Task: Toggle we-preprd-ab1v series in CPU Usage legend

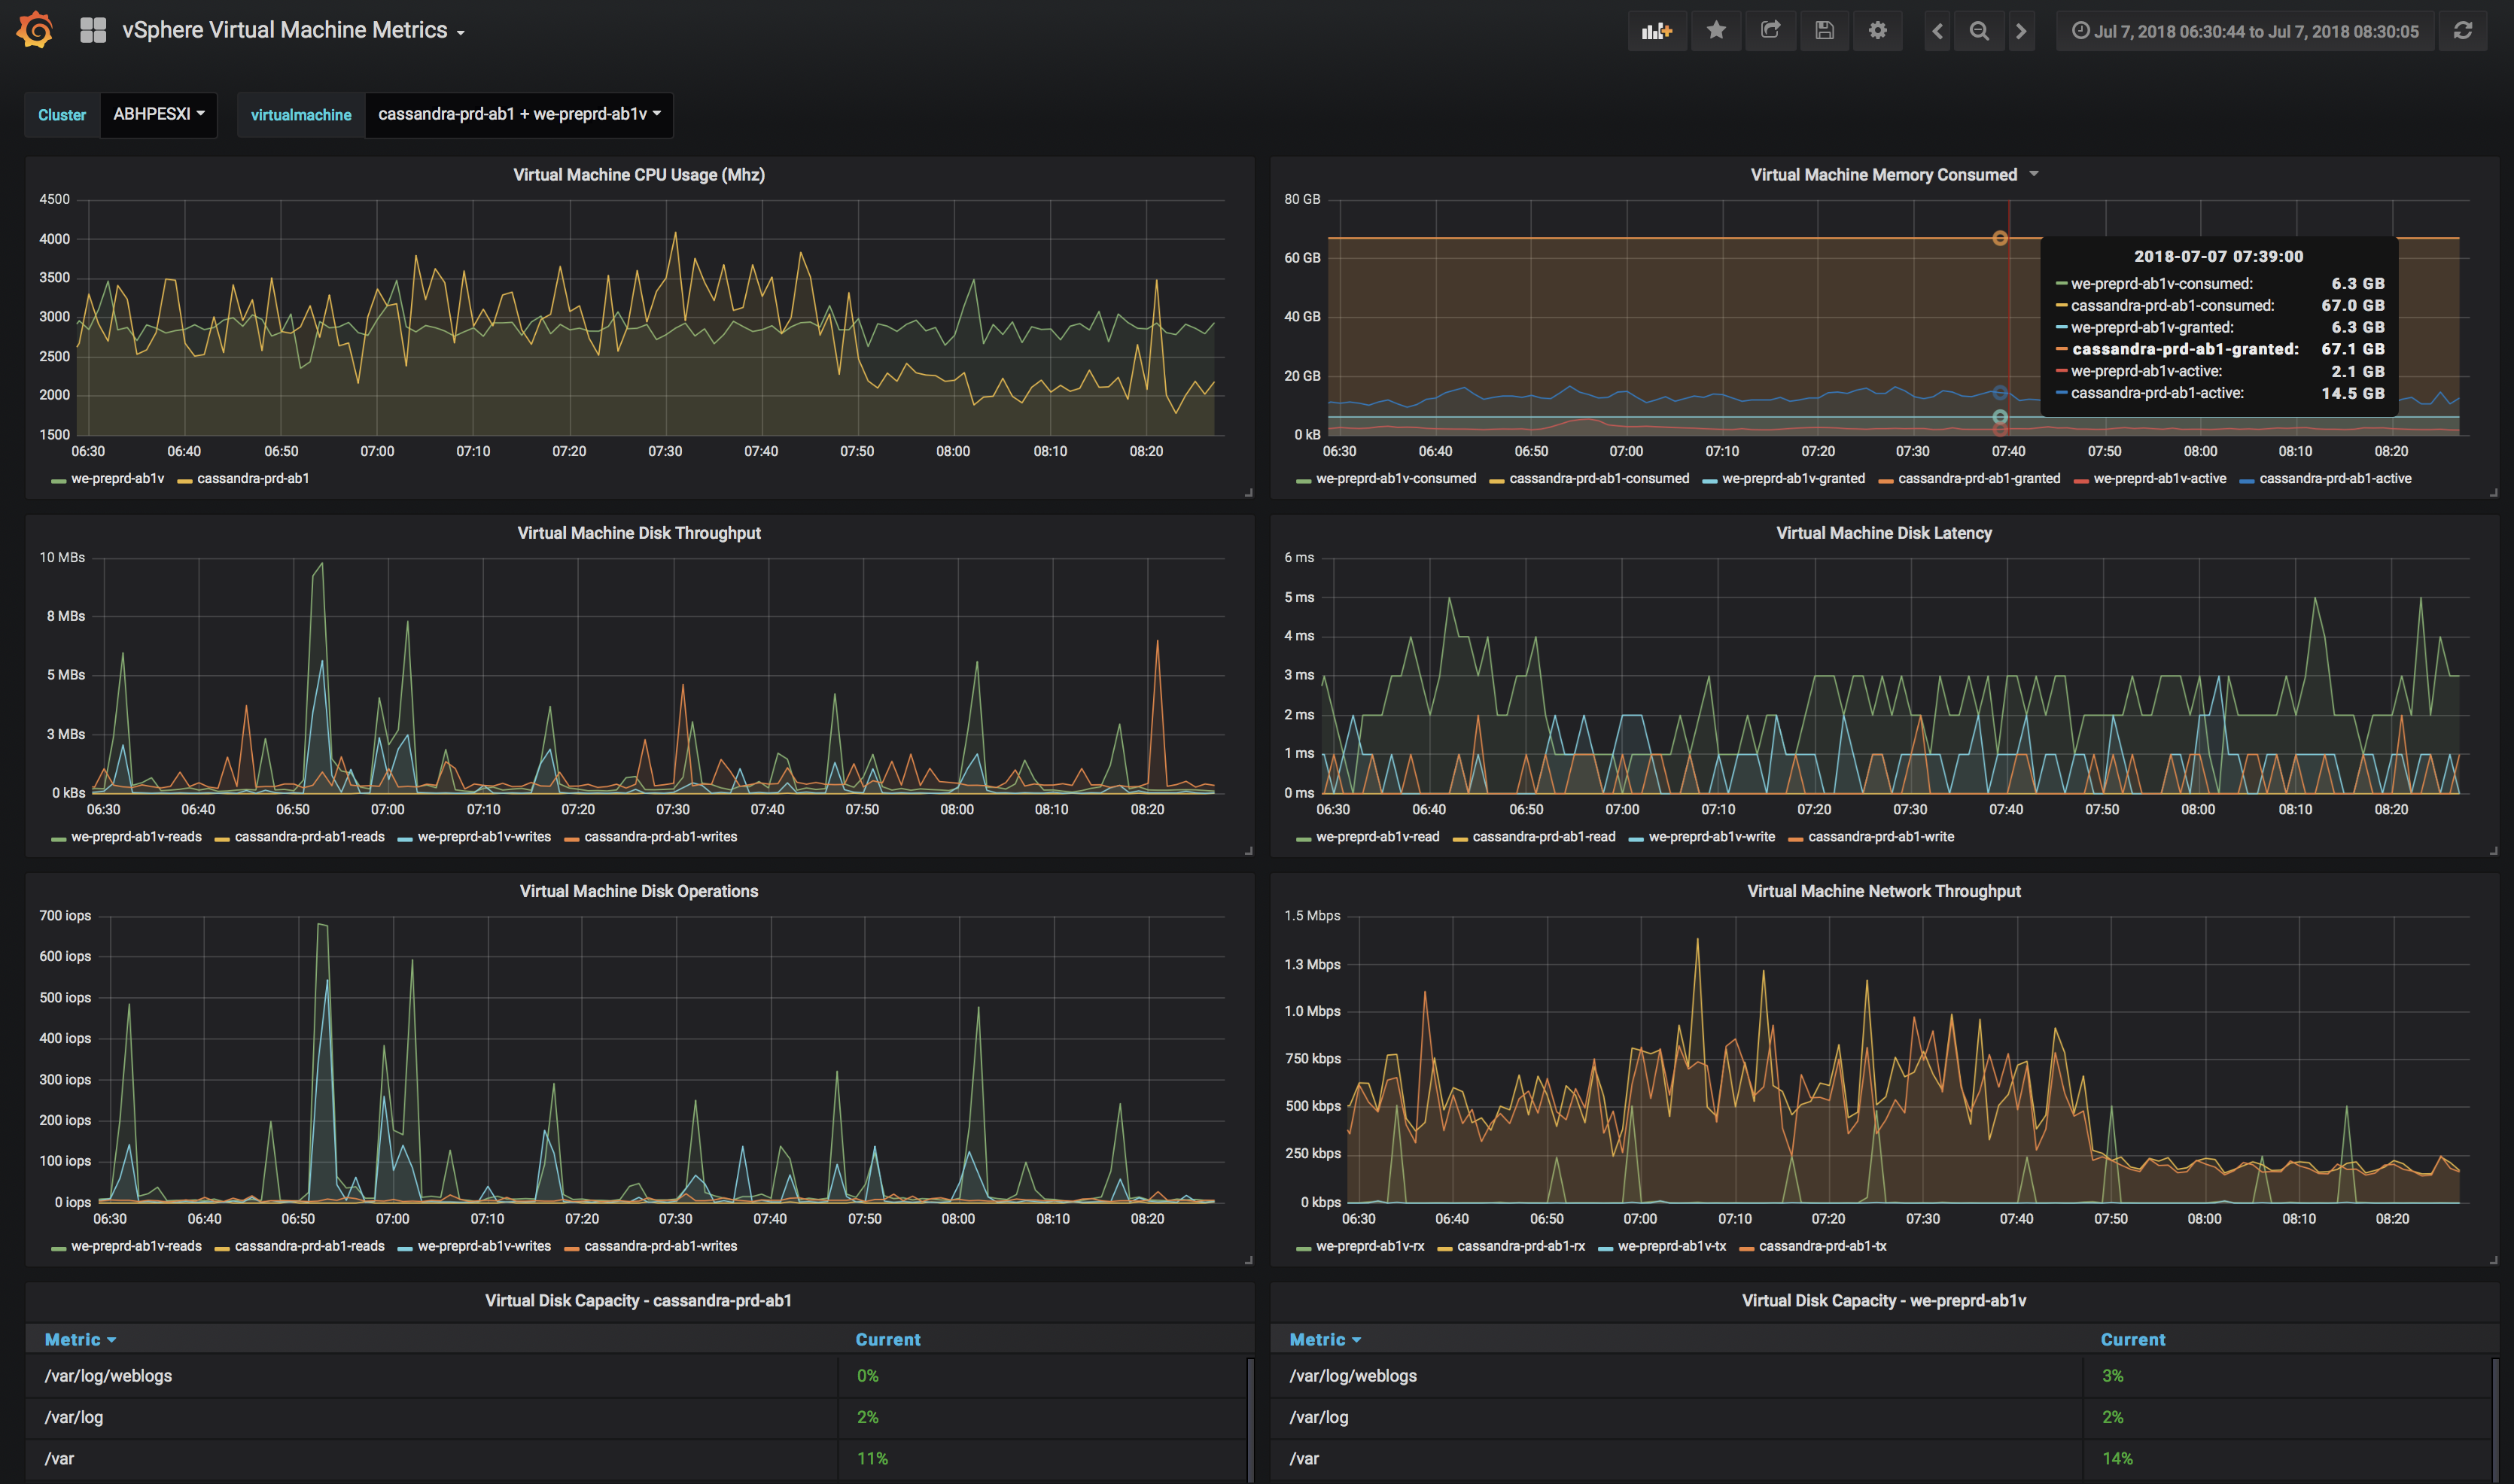Action: [x=117, y=479]
